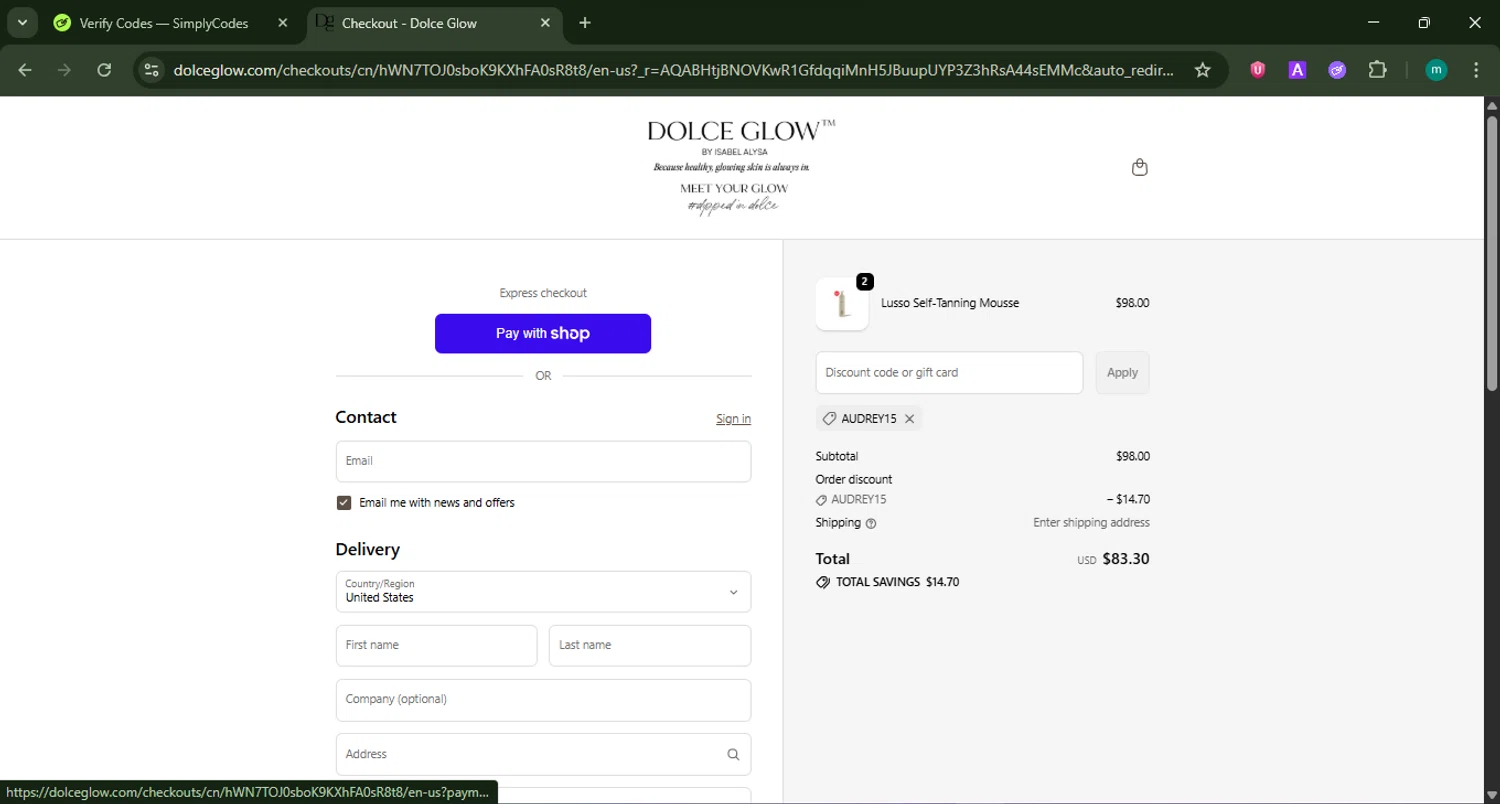1500x804 pixels.
Task: Open the purple A extension icon
Action: (x=1297, y=70)
